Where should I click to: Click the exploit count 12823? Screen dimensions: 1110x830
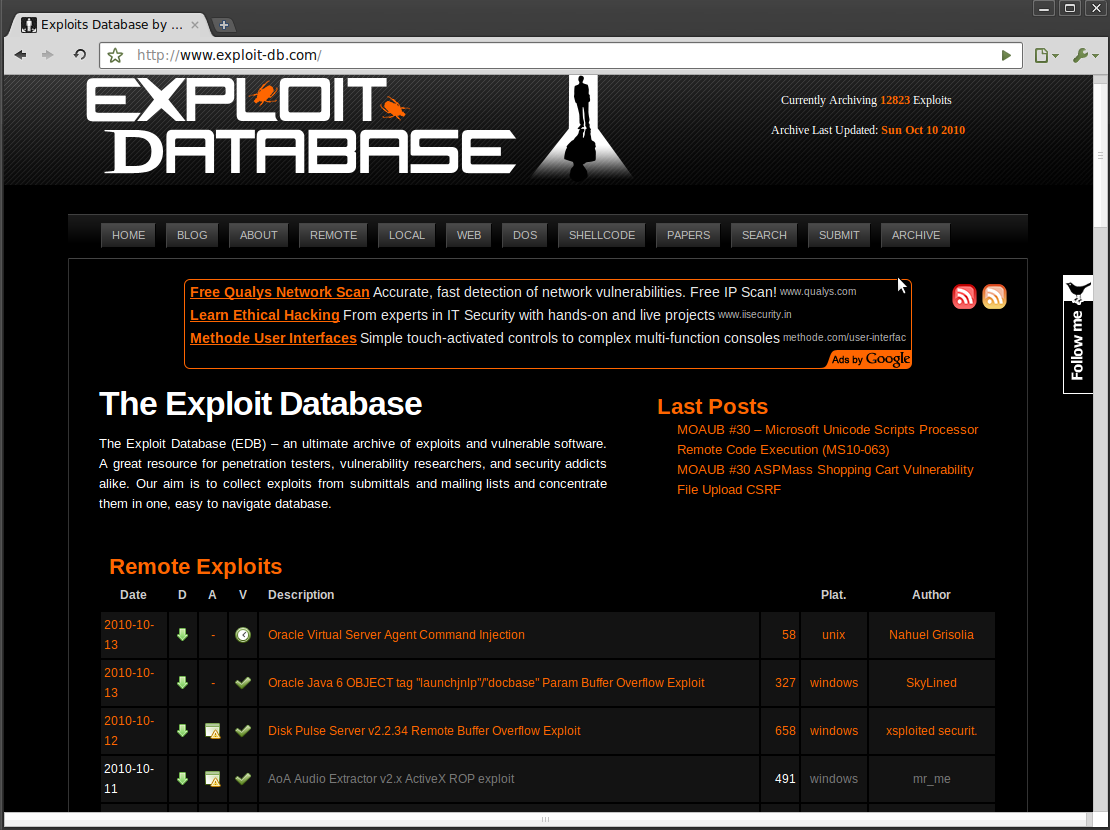(895, 100)
